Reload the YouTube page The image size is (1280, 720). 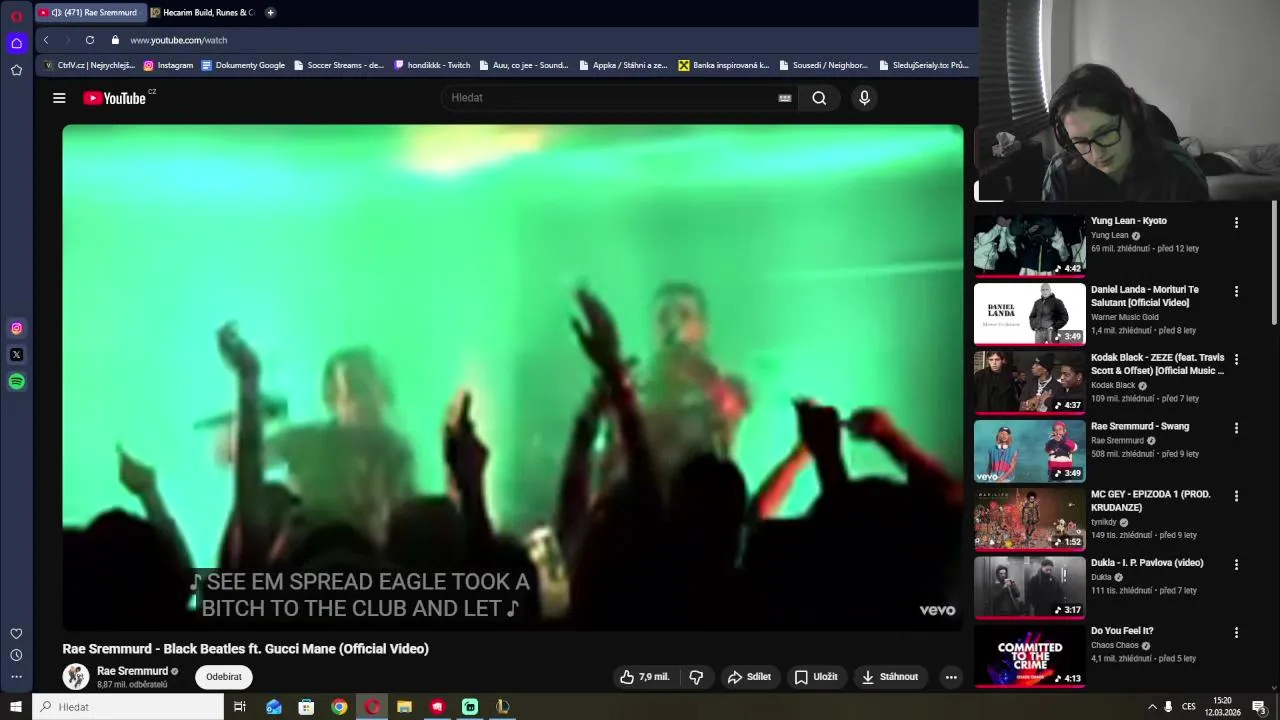[90, 40]
